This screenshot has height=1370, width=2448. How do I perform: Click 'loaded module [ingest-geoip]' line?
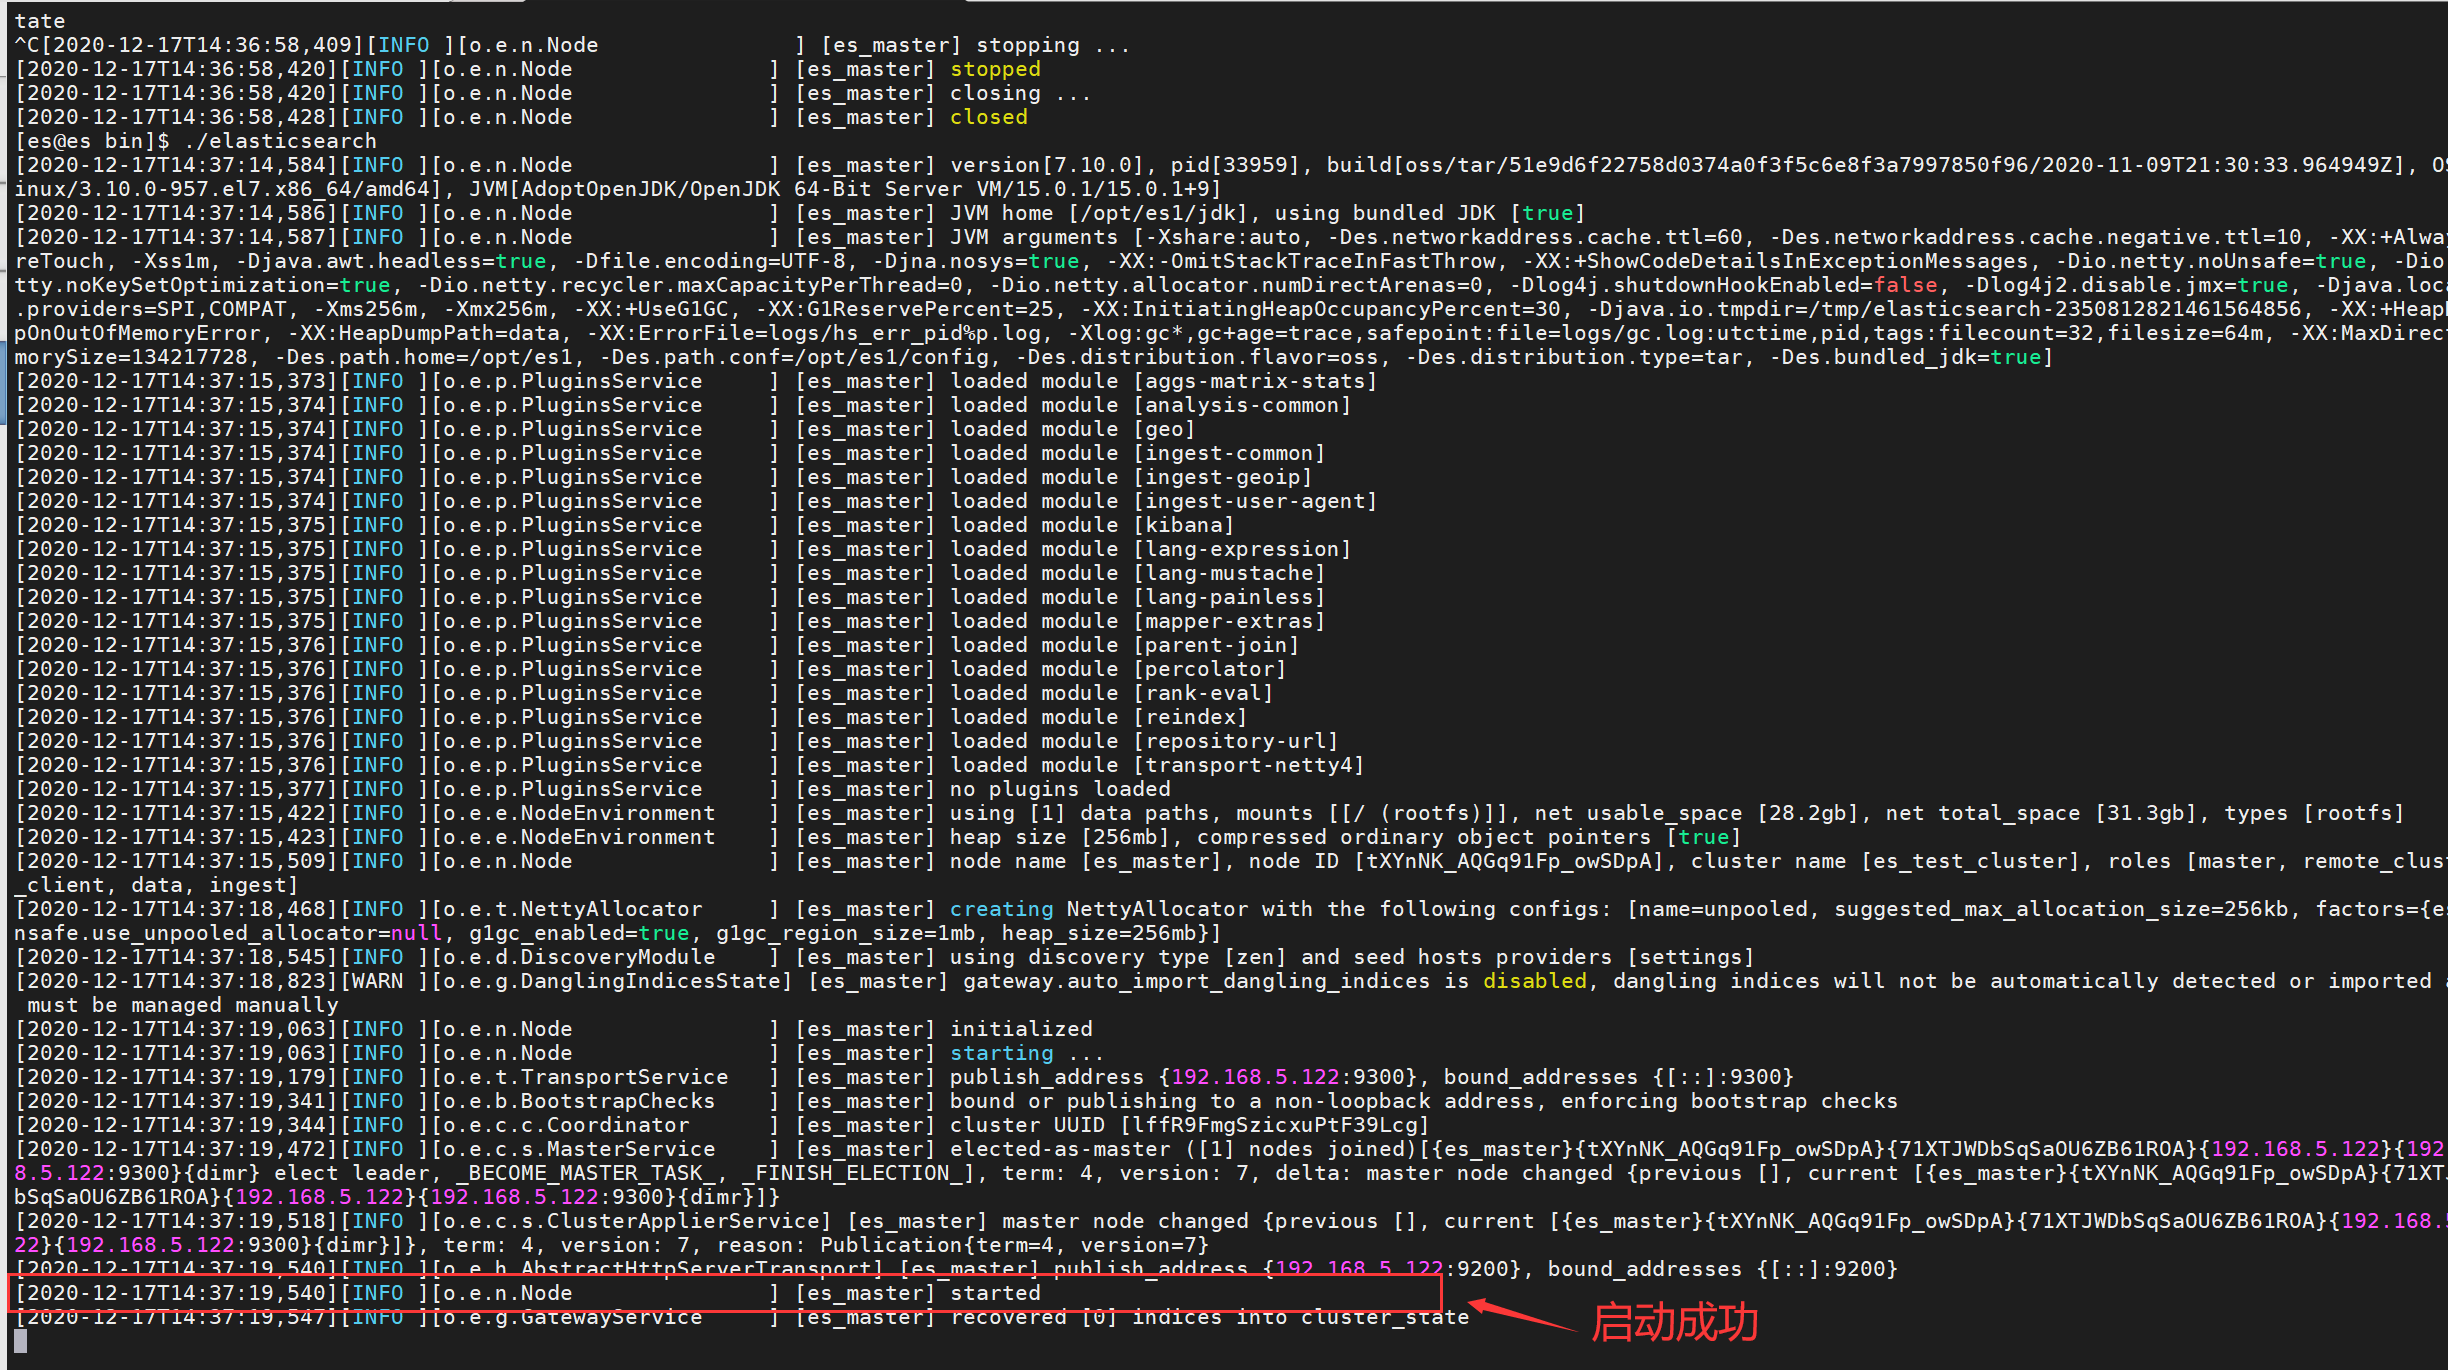tap(1131, 477)
